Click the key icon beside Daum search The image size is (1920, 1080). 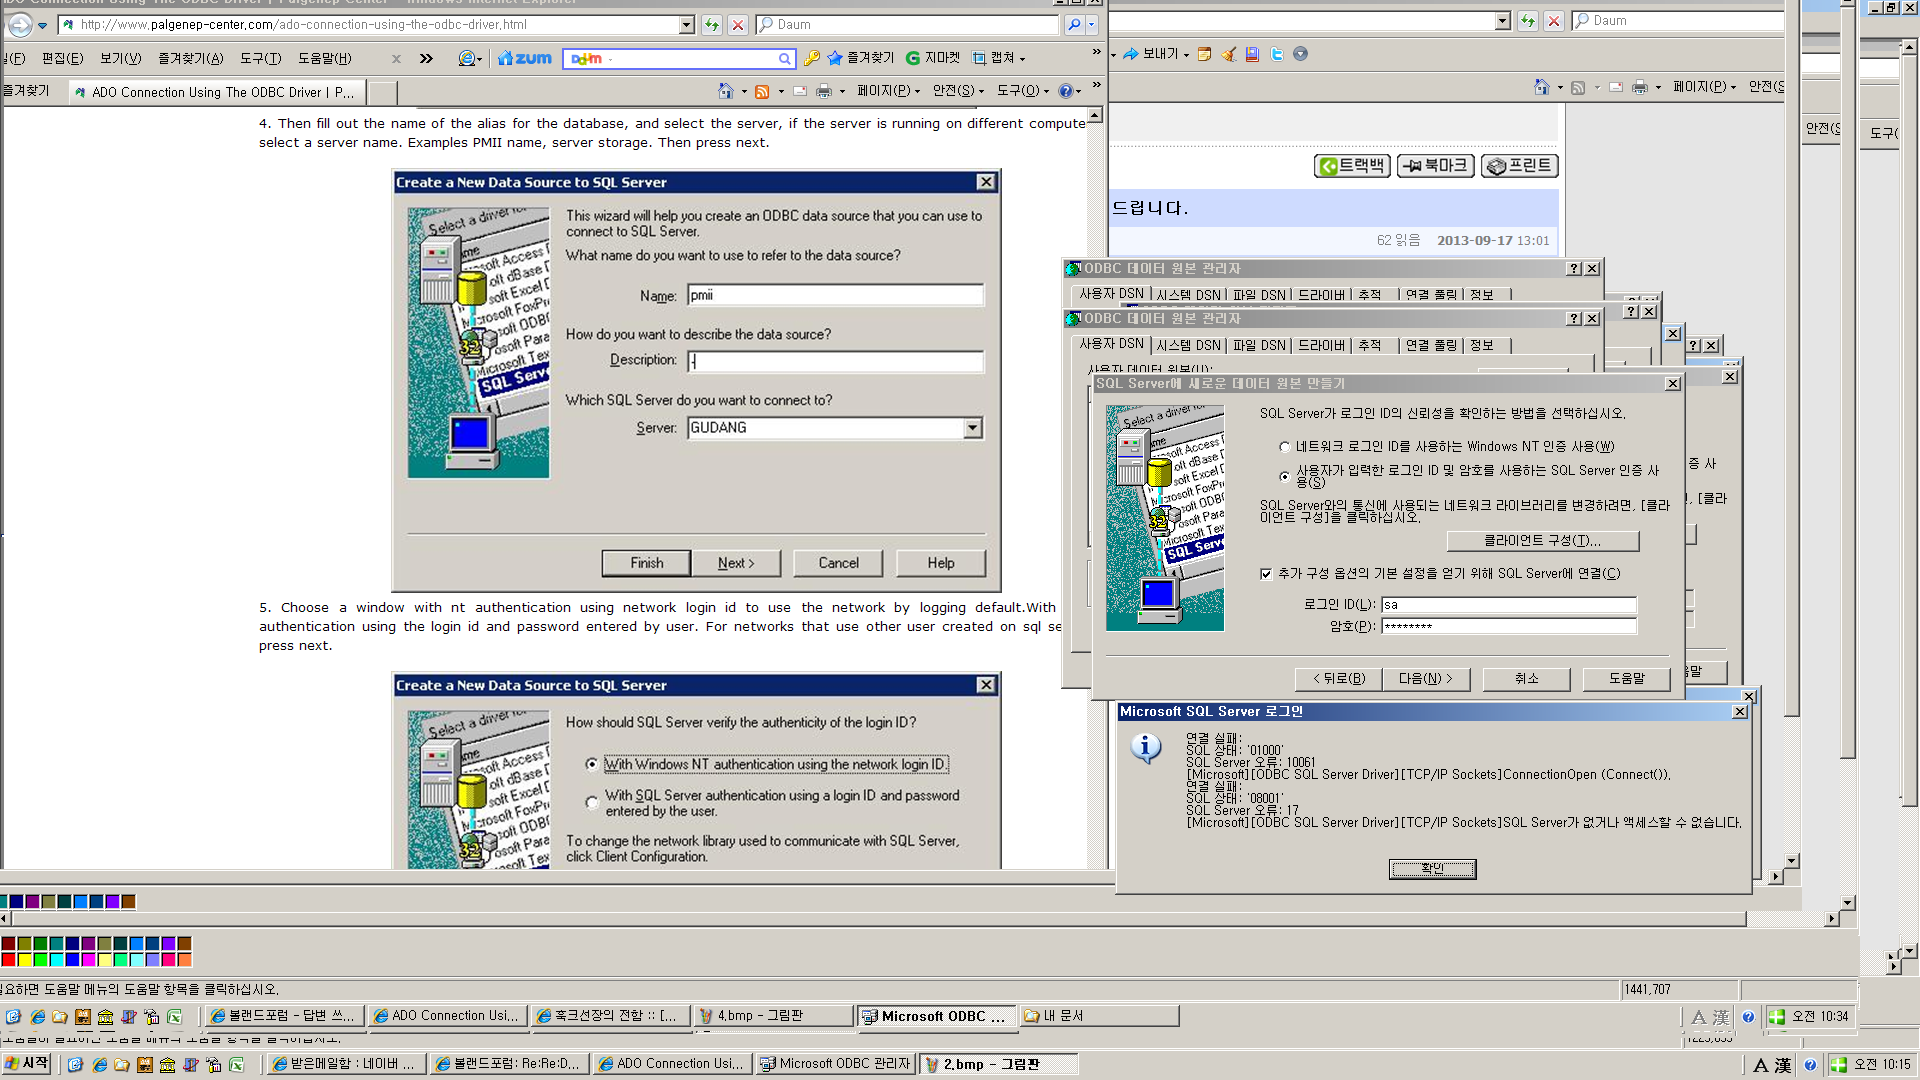(812, 59)
